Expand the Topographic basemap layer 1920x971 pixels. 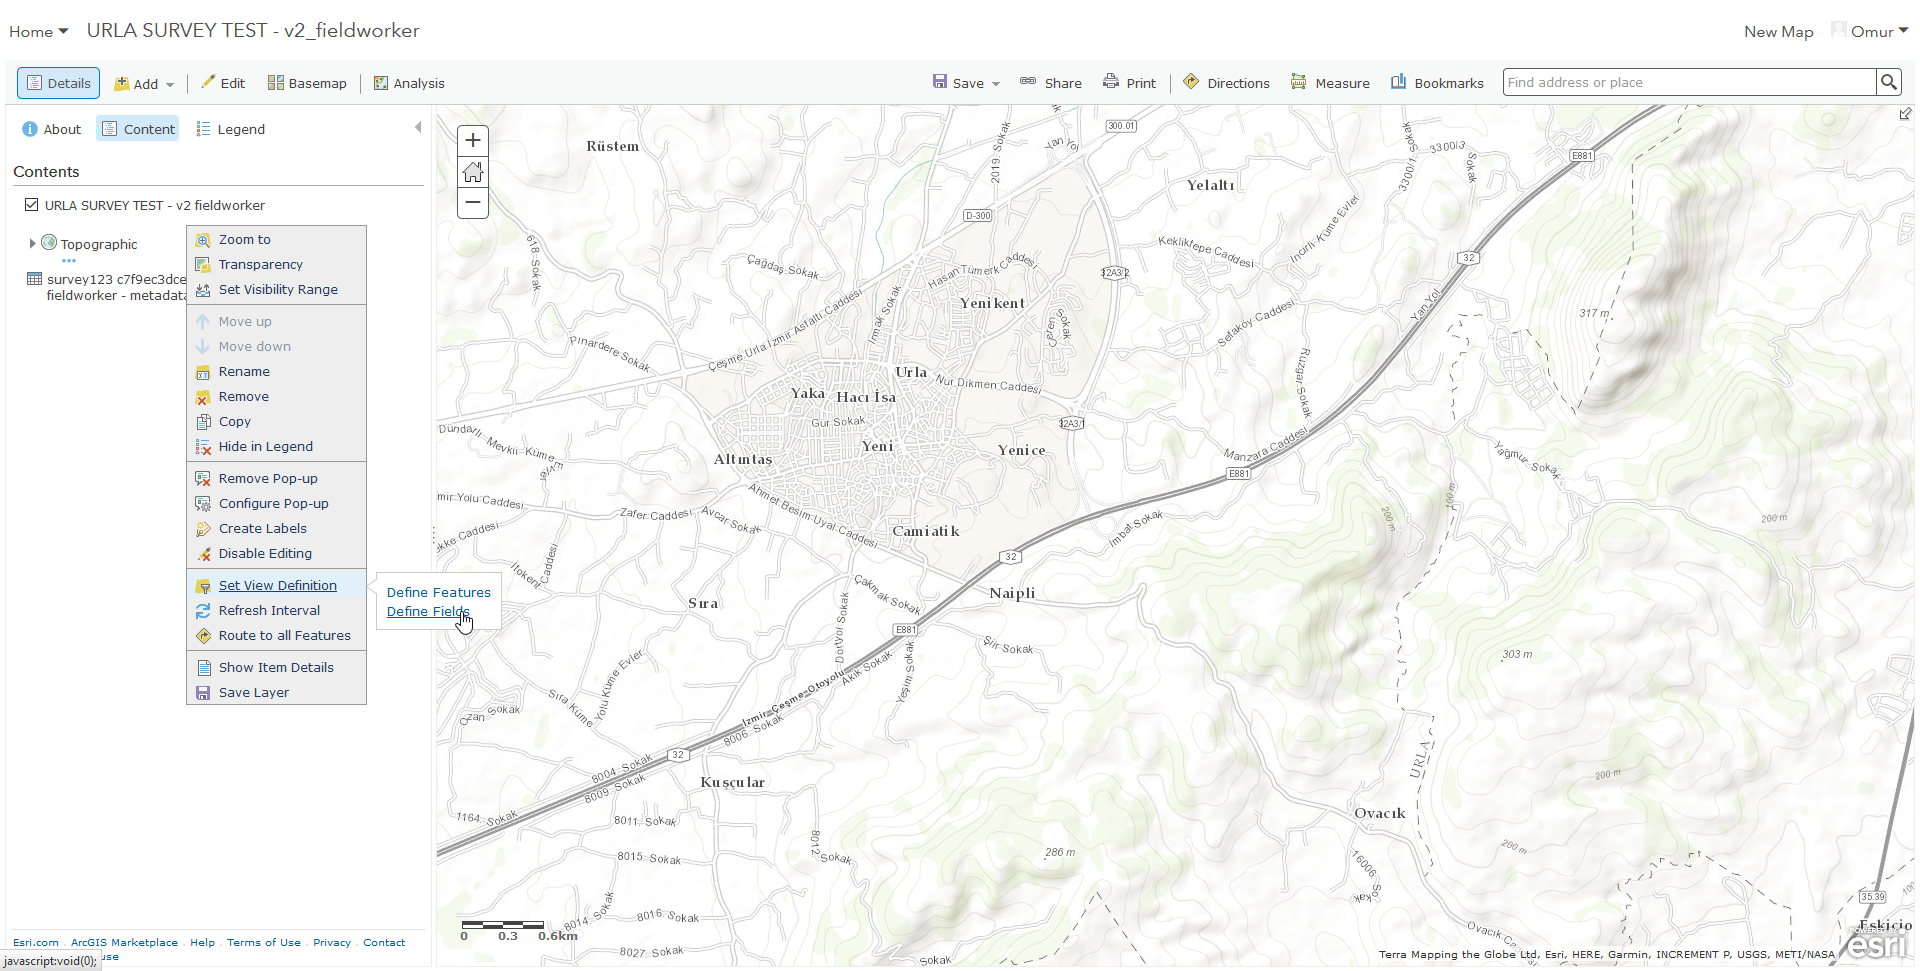point(32,243)
